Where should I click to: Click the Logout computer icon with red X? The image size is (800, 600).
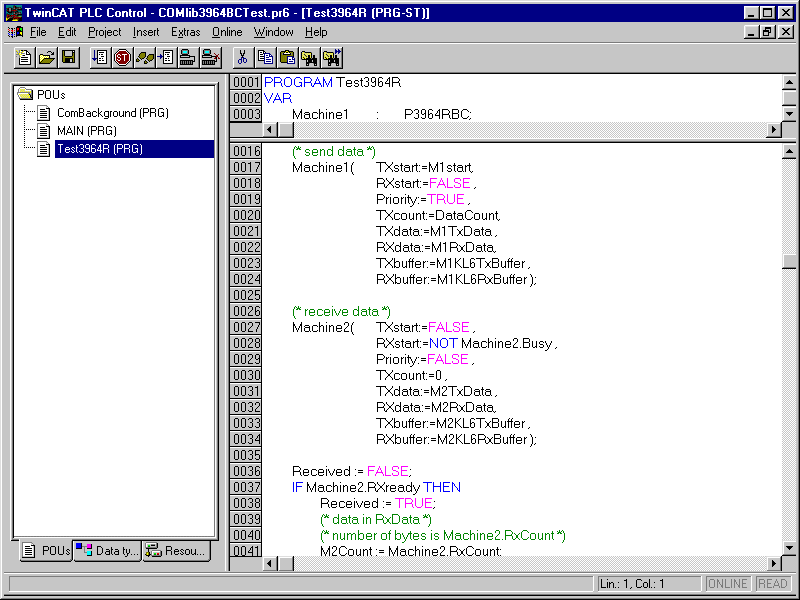point(210,57)
